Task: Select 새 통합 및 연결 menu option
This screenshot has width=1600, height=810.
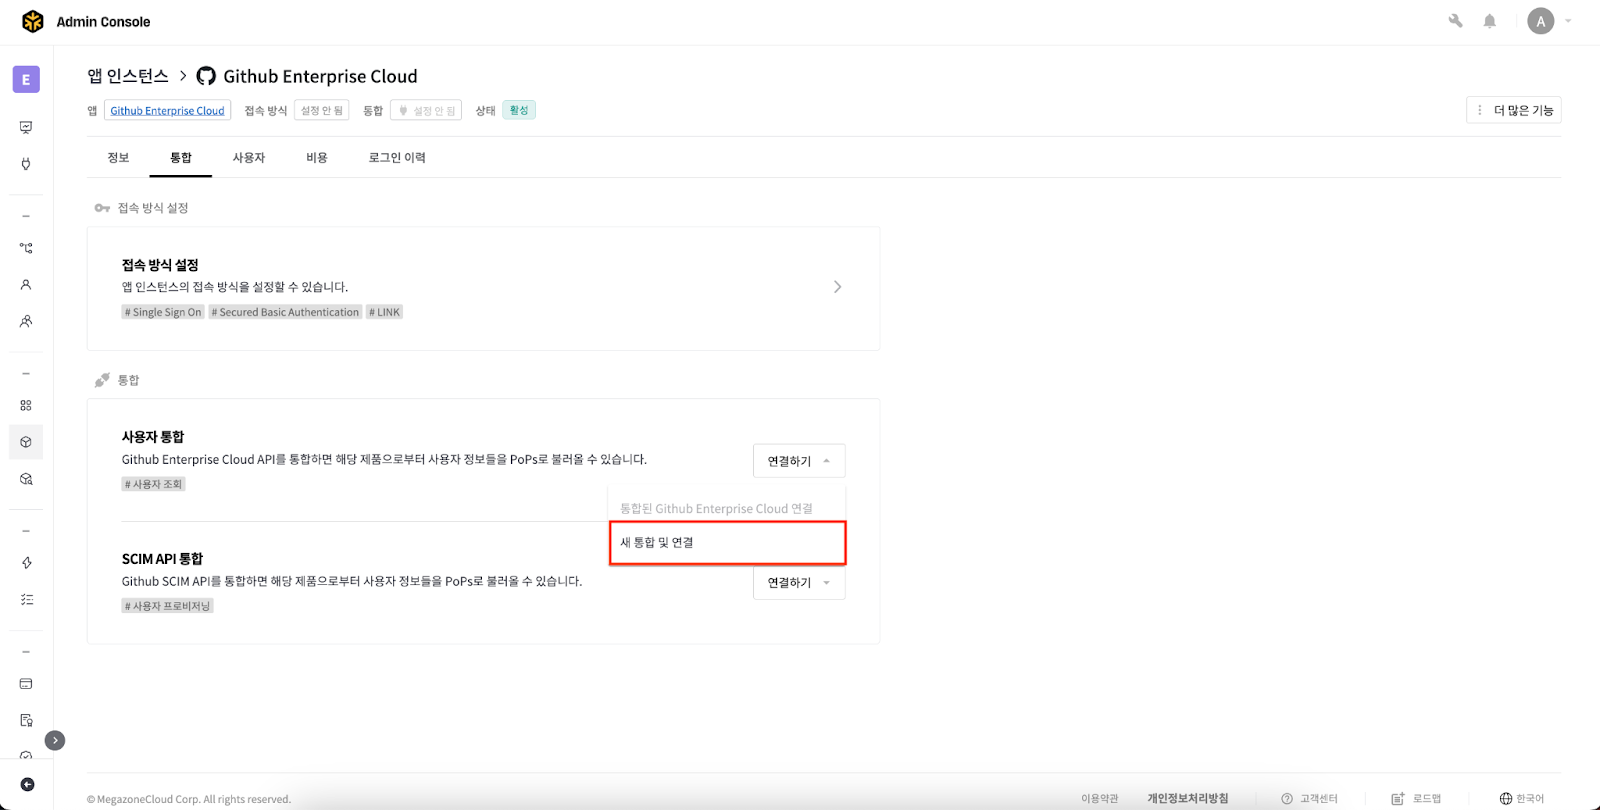Action: [x=727, y=542]
